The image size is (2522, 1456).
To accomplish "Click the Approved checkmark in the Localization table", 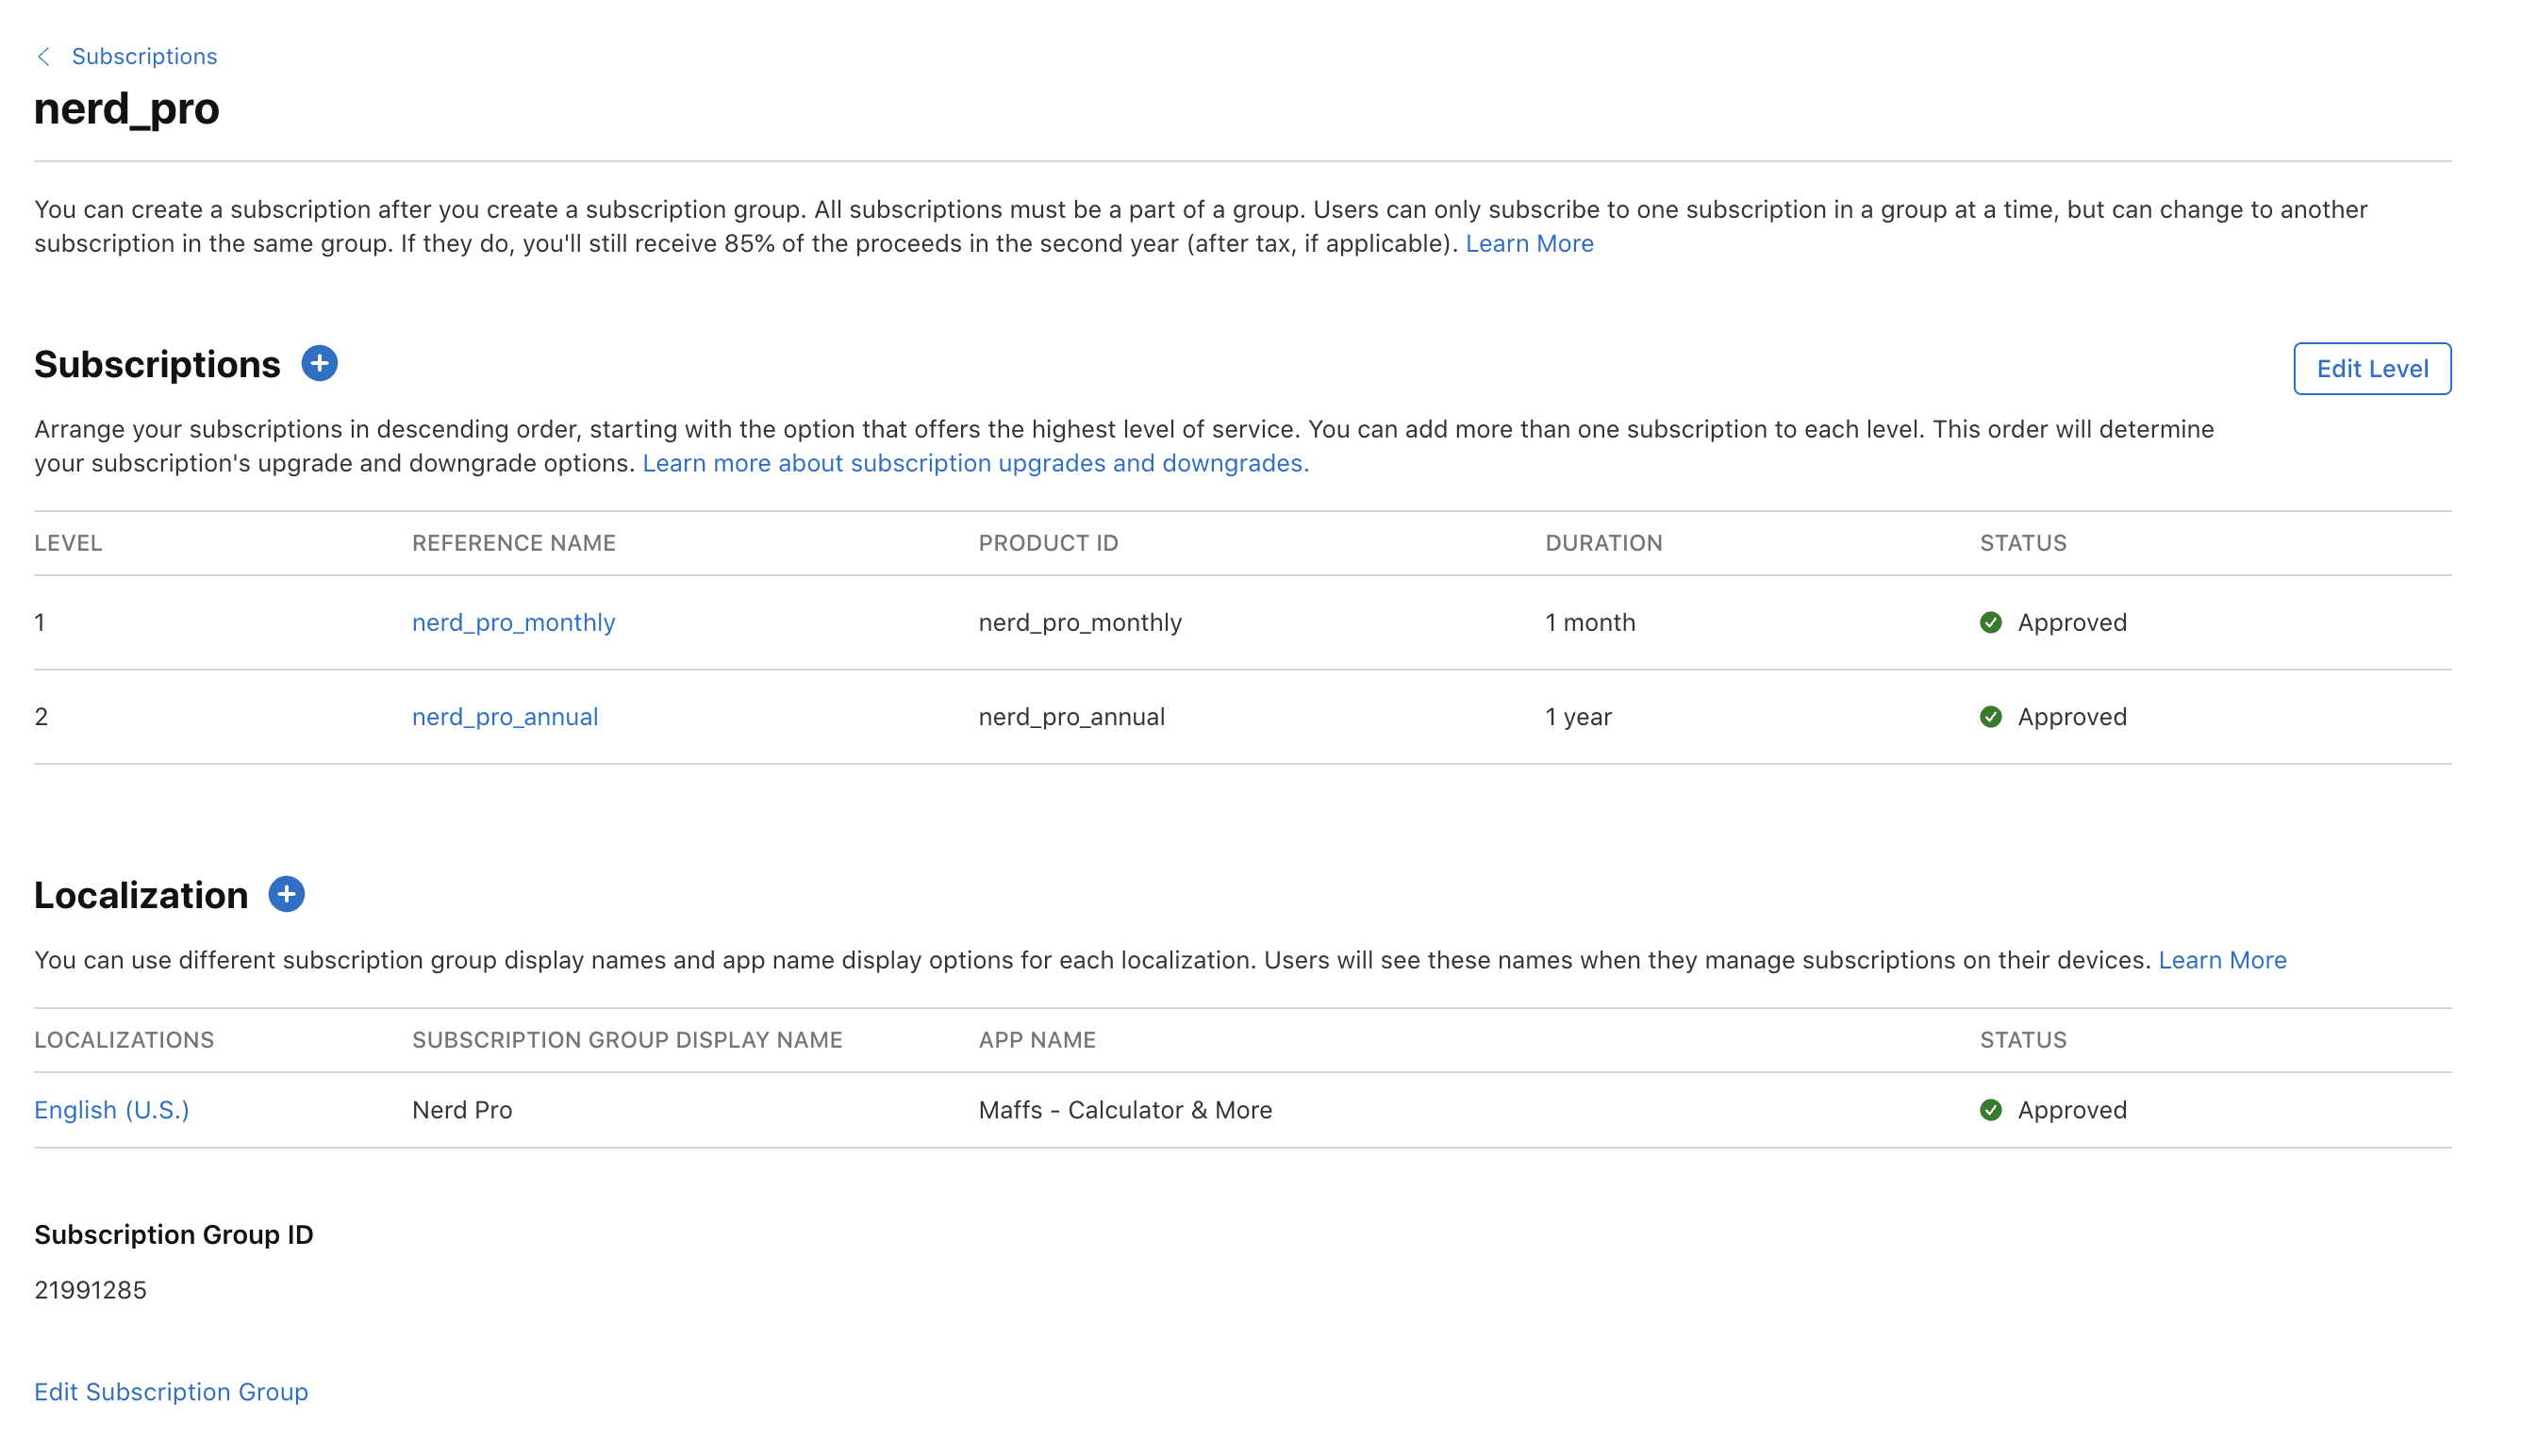I will click(1990, 1109).
